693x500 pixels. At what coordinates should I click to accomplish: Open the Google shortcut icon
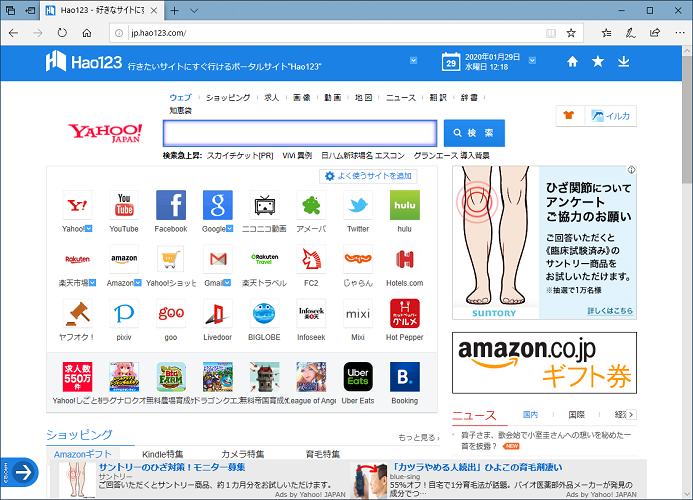218,205
